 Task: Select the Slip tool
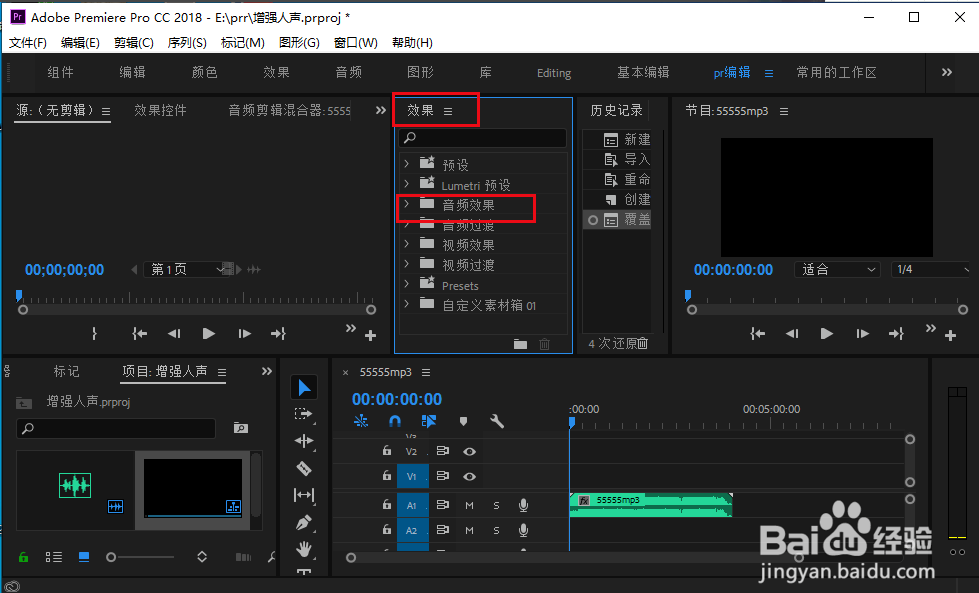coord(304,495)
